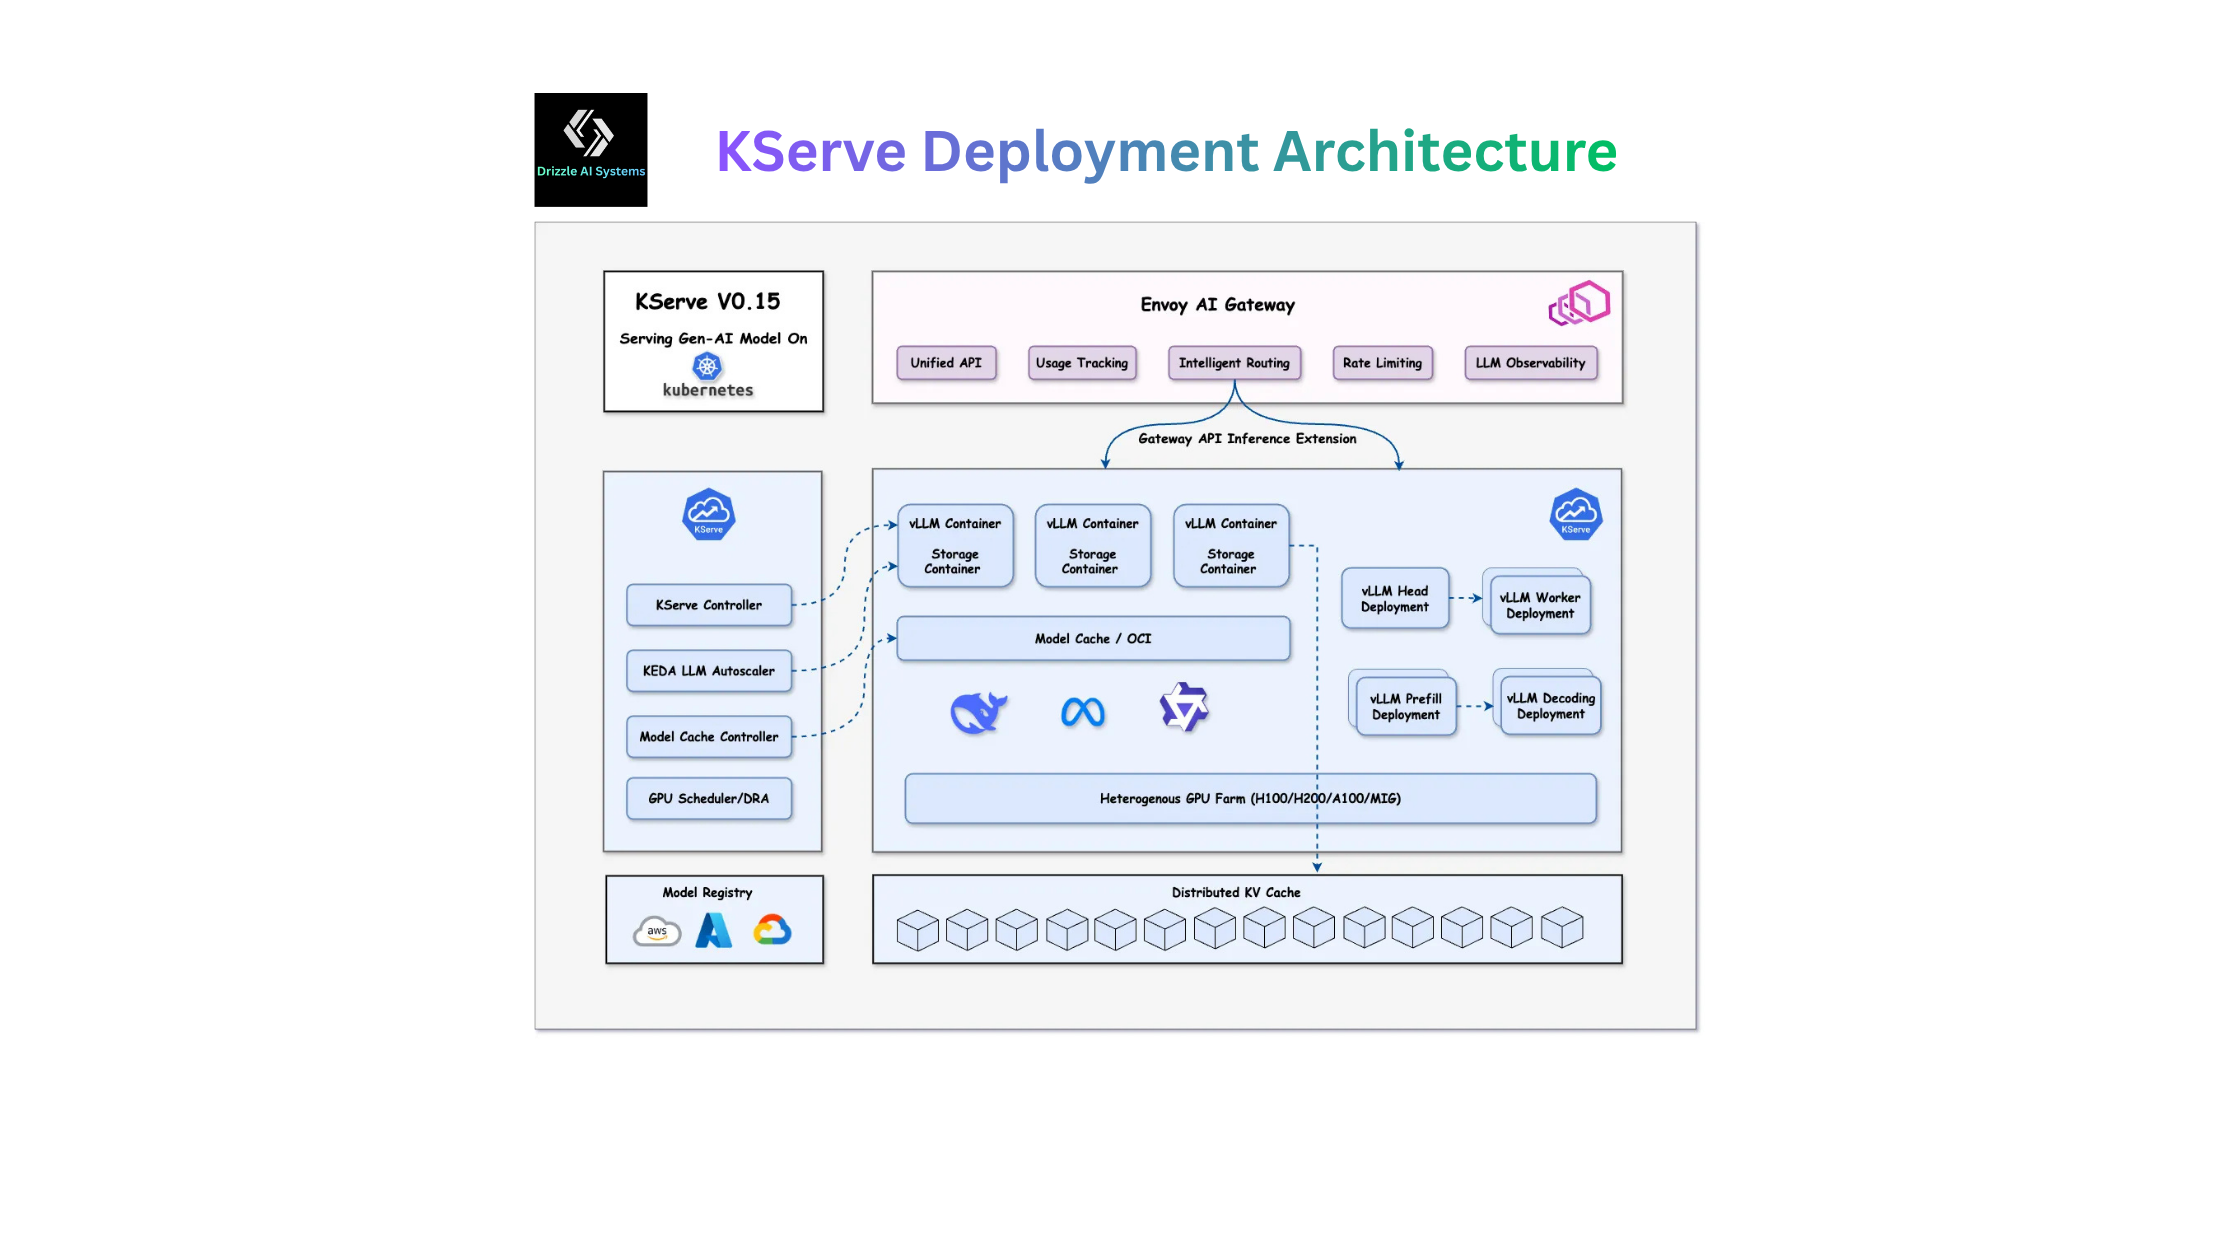Image resolution: width=2240 pixels, height=1260 pixels.
Task: Click the Meta infinity logo
Action: pos(1083,712)
